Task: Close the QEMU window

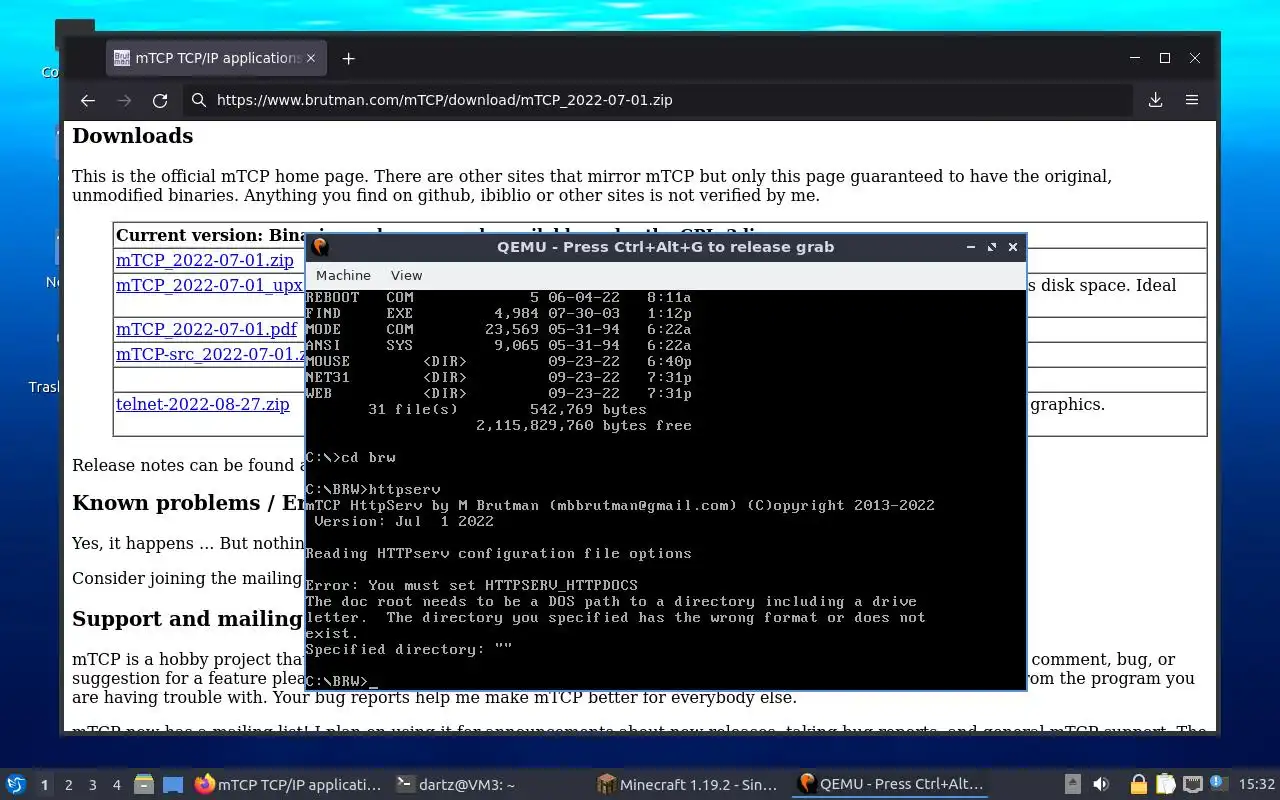Action: (1013, 247)
